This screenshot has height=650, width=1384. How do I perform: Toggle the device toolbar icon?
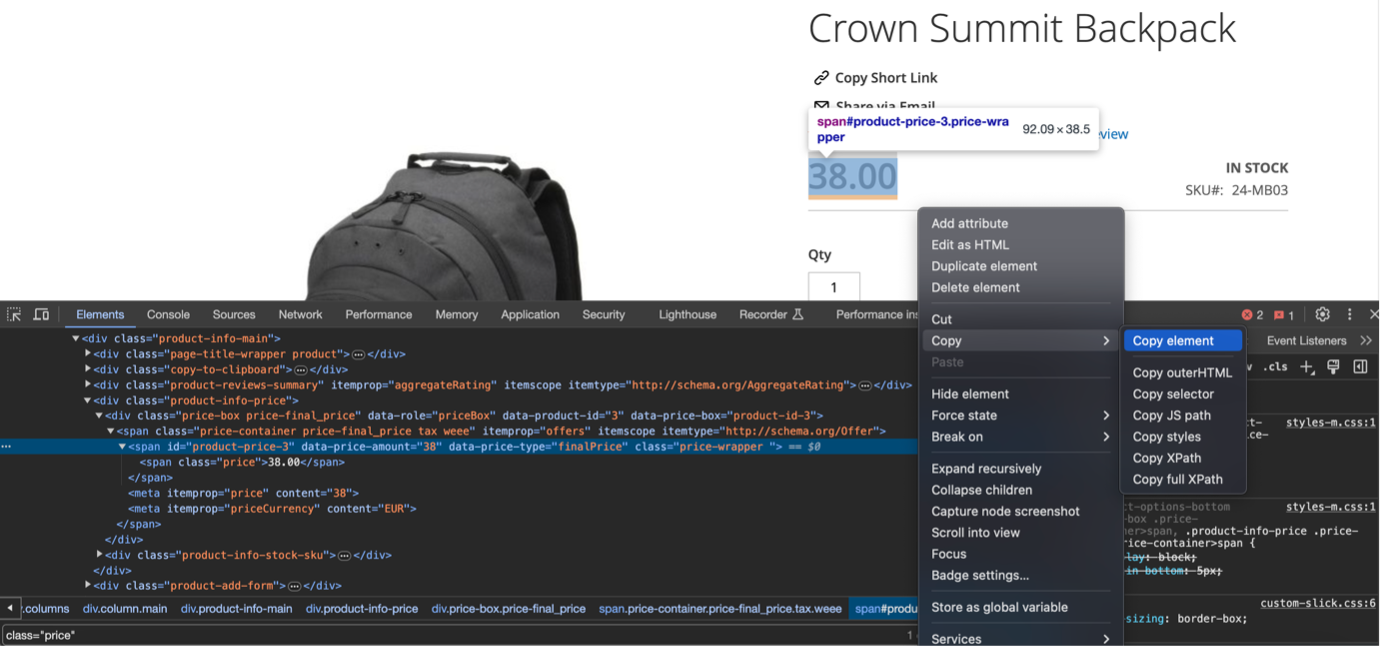[x=41, y=315]
